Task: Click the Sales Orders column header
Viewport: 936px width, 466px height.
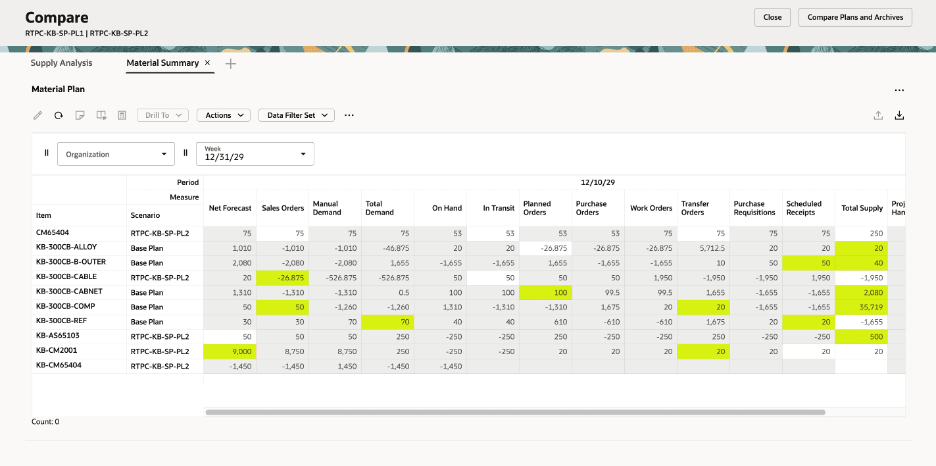Action: [x=282, y=208]
